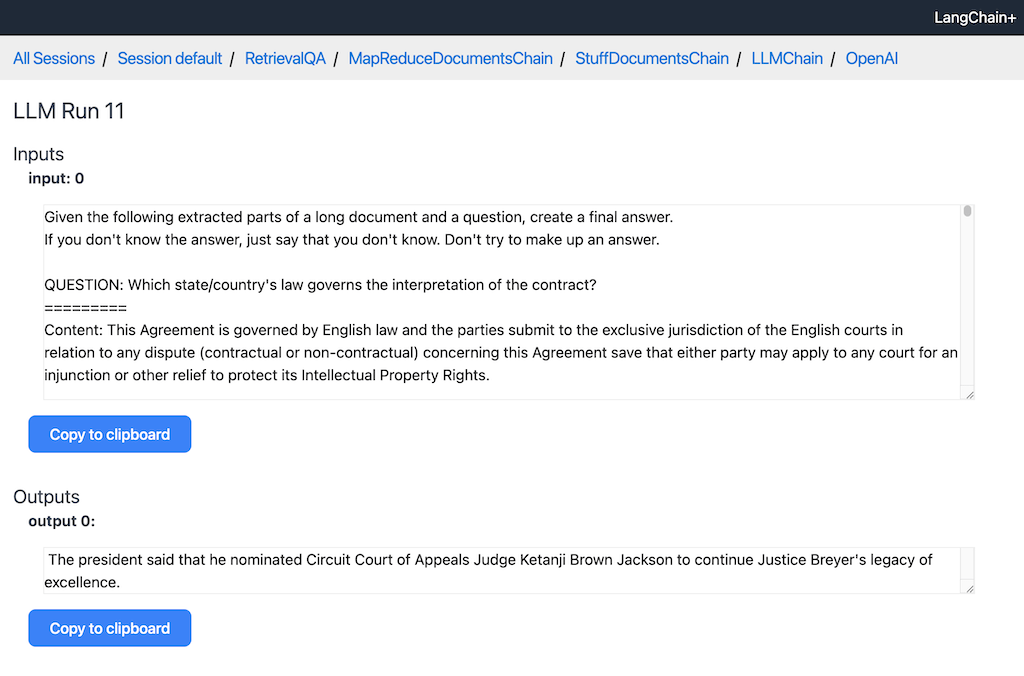Image resolution: width=1024 pixels, height=676 pixels.
Task: Go to LLMChain breadcrumb
Action: [x=787, y=58]
